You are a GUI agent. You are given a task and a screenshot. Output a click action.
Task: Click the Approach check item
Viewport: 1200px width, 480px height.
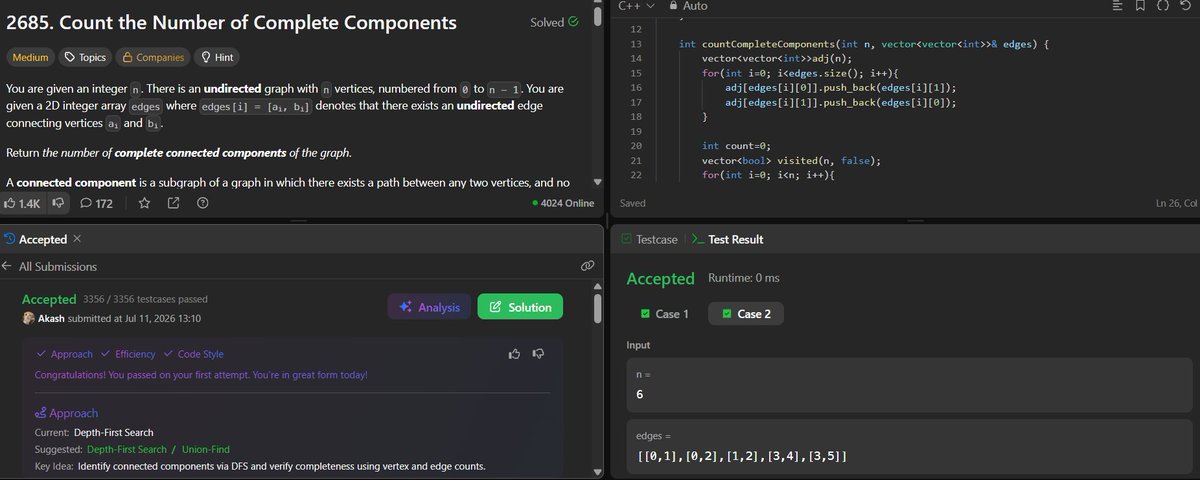(64, 354)
